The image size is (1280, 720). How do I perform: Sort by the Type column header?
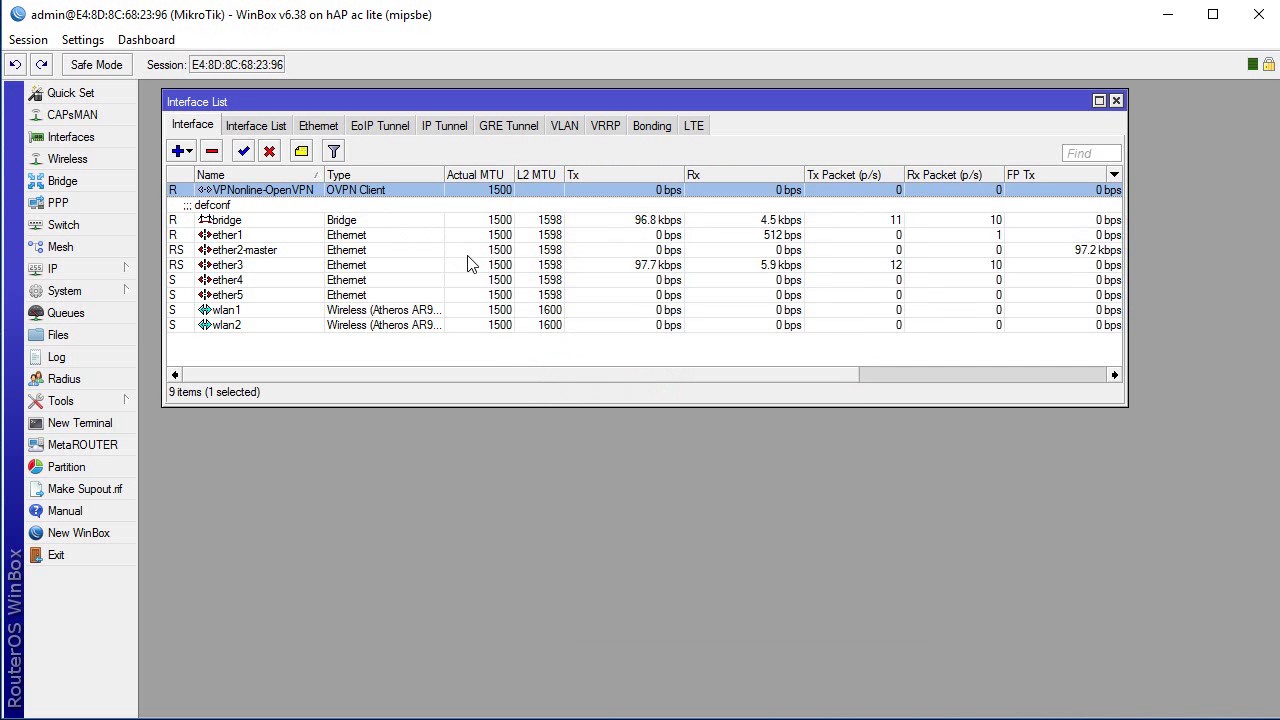tap(384, 175)
